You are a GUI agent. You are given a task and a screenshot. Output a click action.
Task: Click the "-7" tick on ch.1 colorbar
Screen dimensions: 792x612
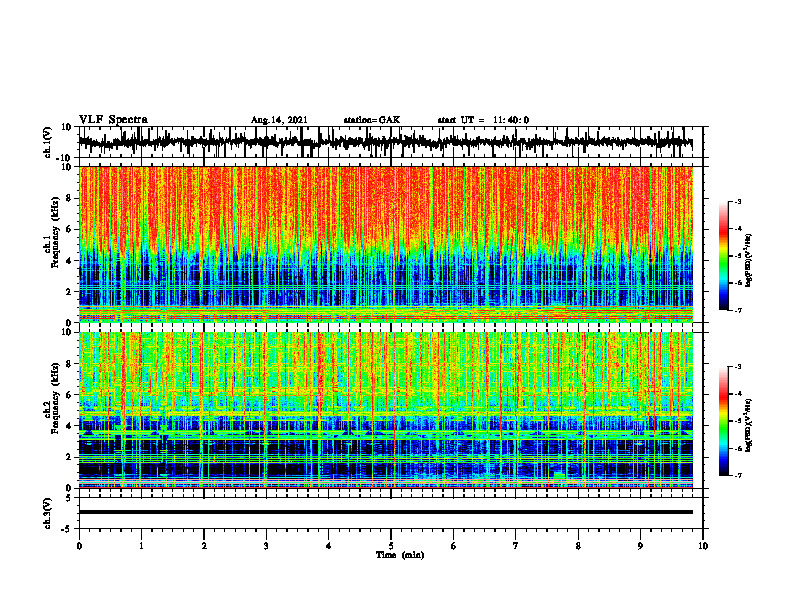point(738,310)
